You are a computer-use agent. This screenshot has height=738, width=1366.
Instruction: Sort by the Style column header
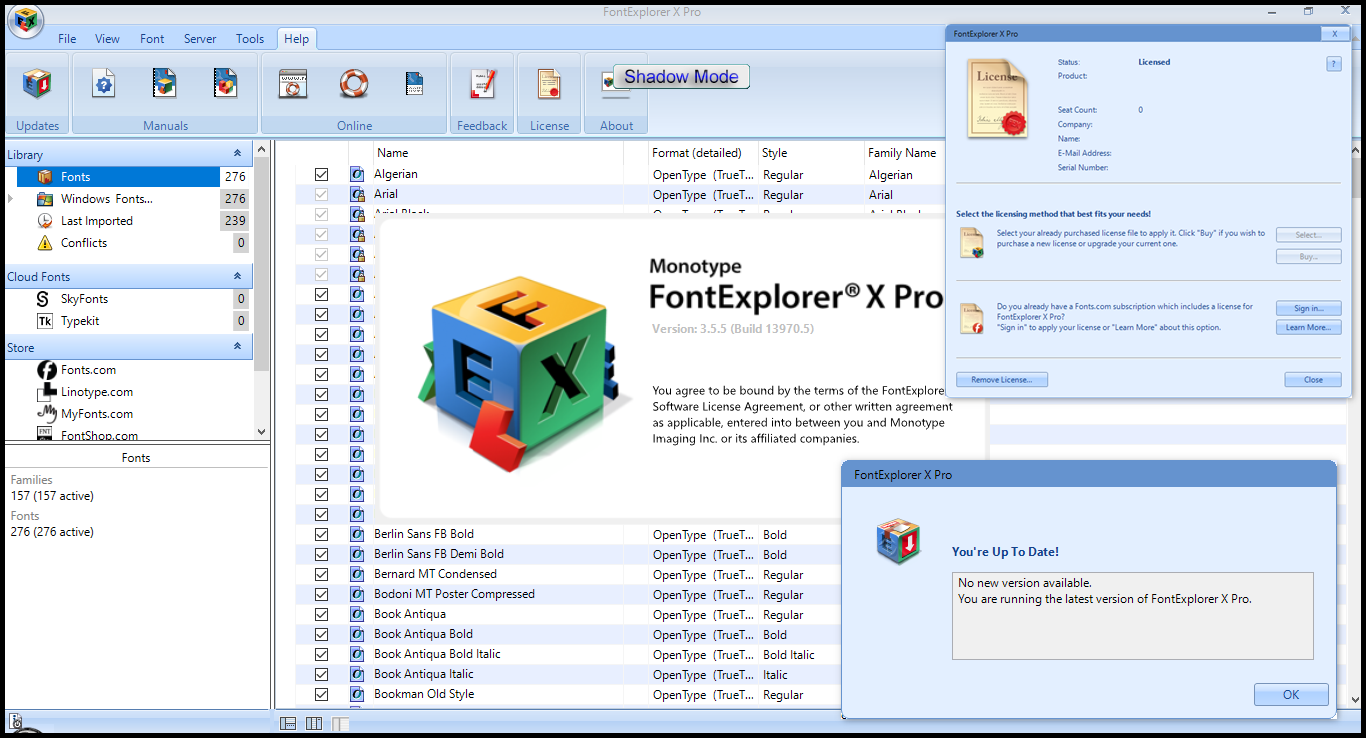click(811, 153)
